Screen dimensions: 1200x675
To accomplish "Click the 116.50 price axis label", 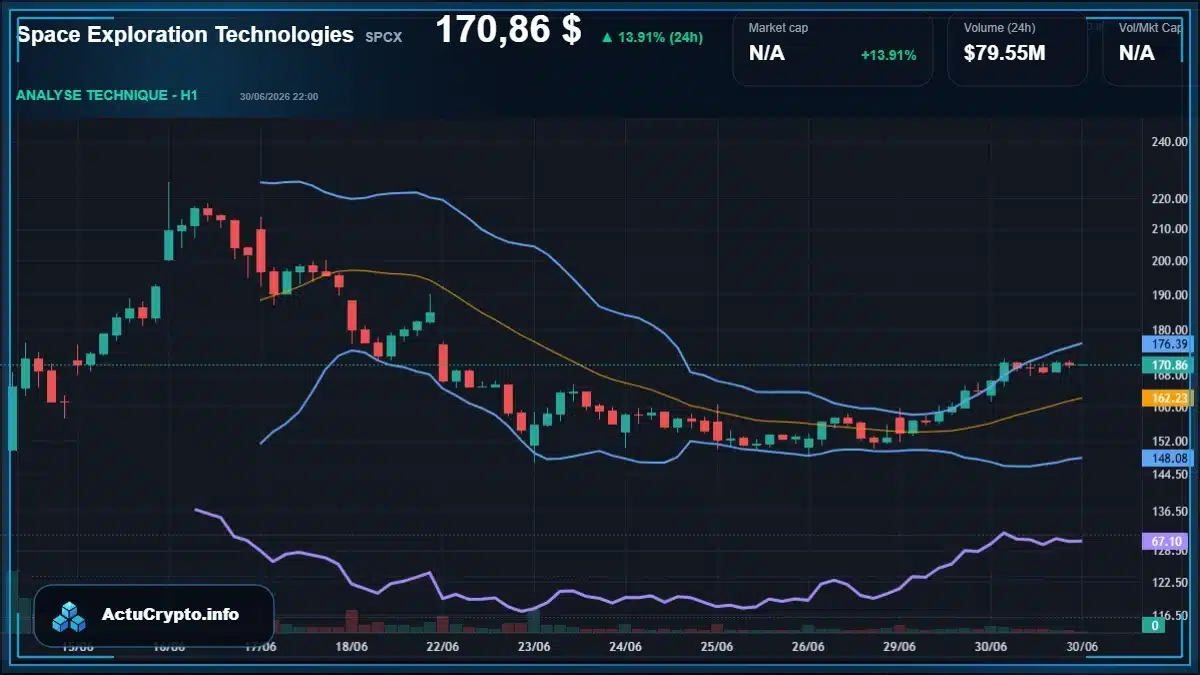I will [x=1168, y=615].
